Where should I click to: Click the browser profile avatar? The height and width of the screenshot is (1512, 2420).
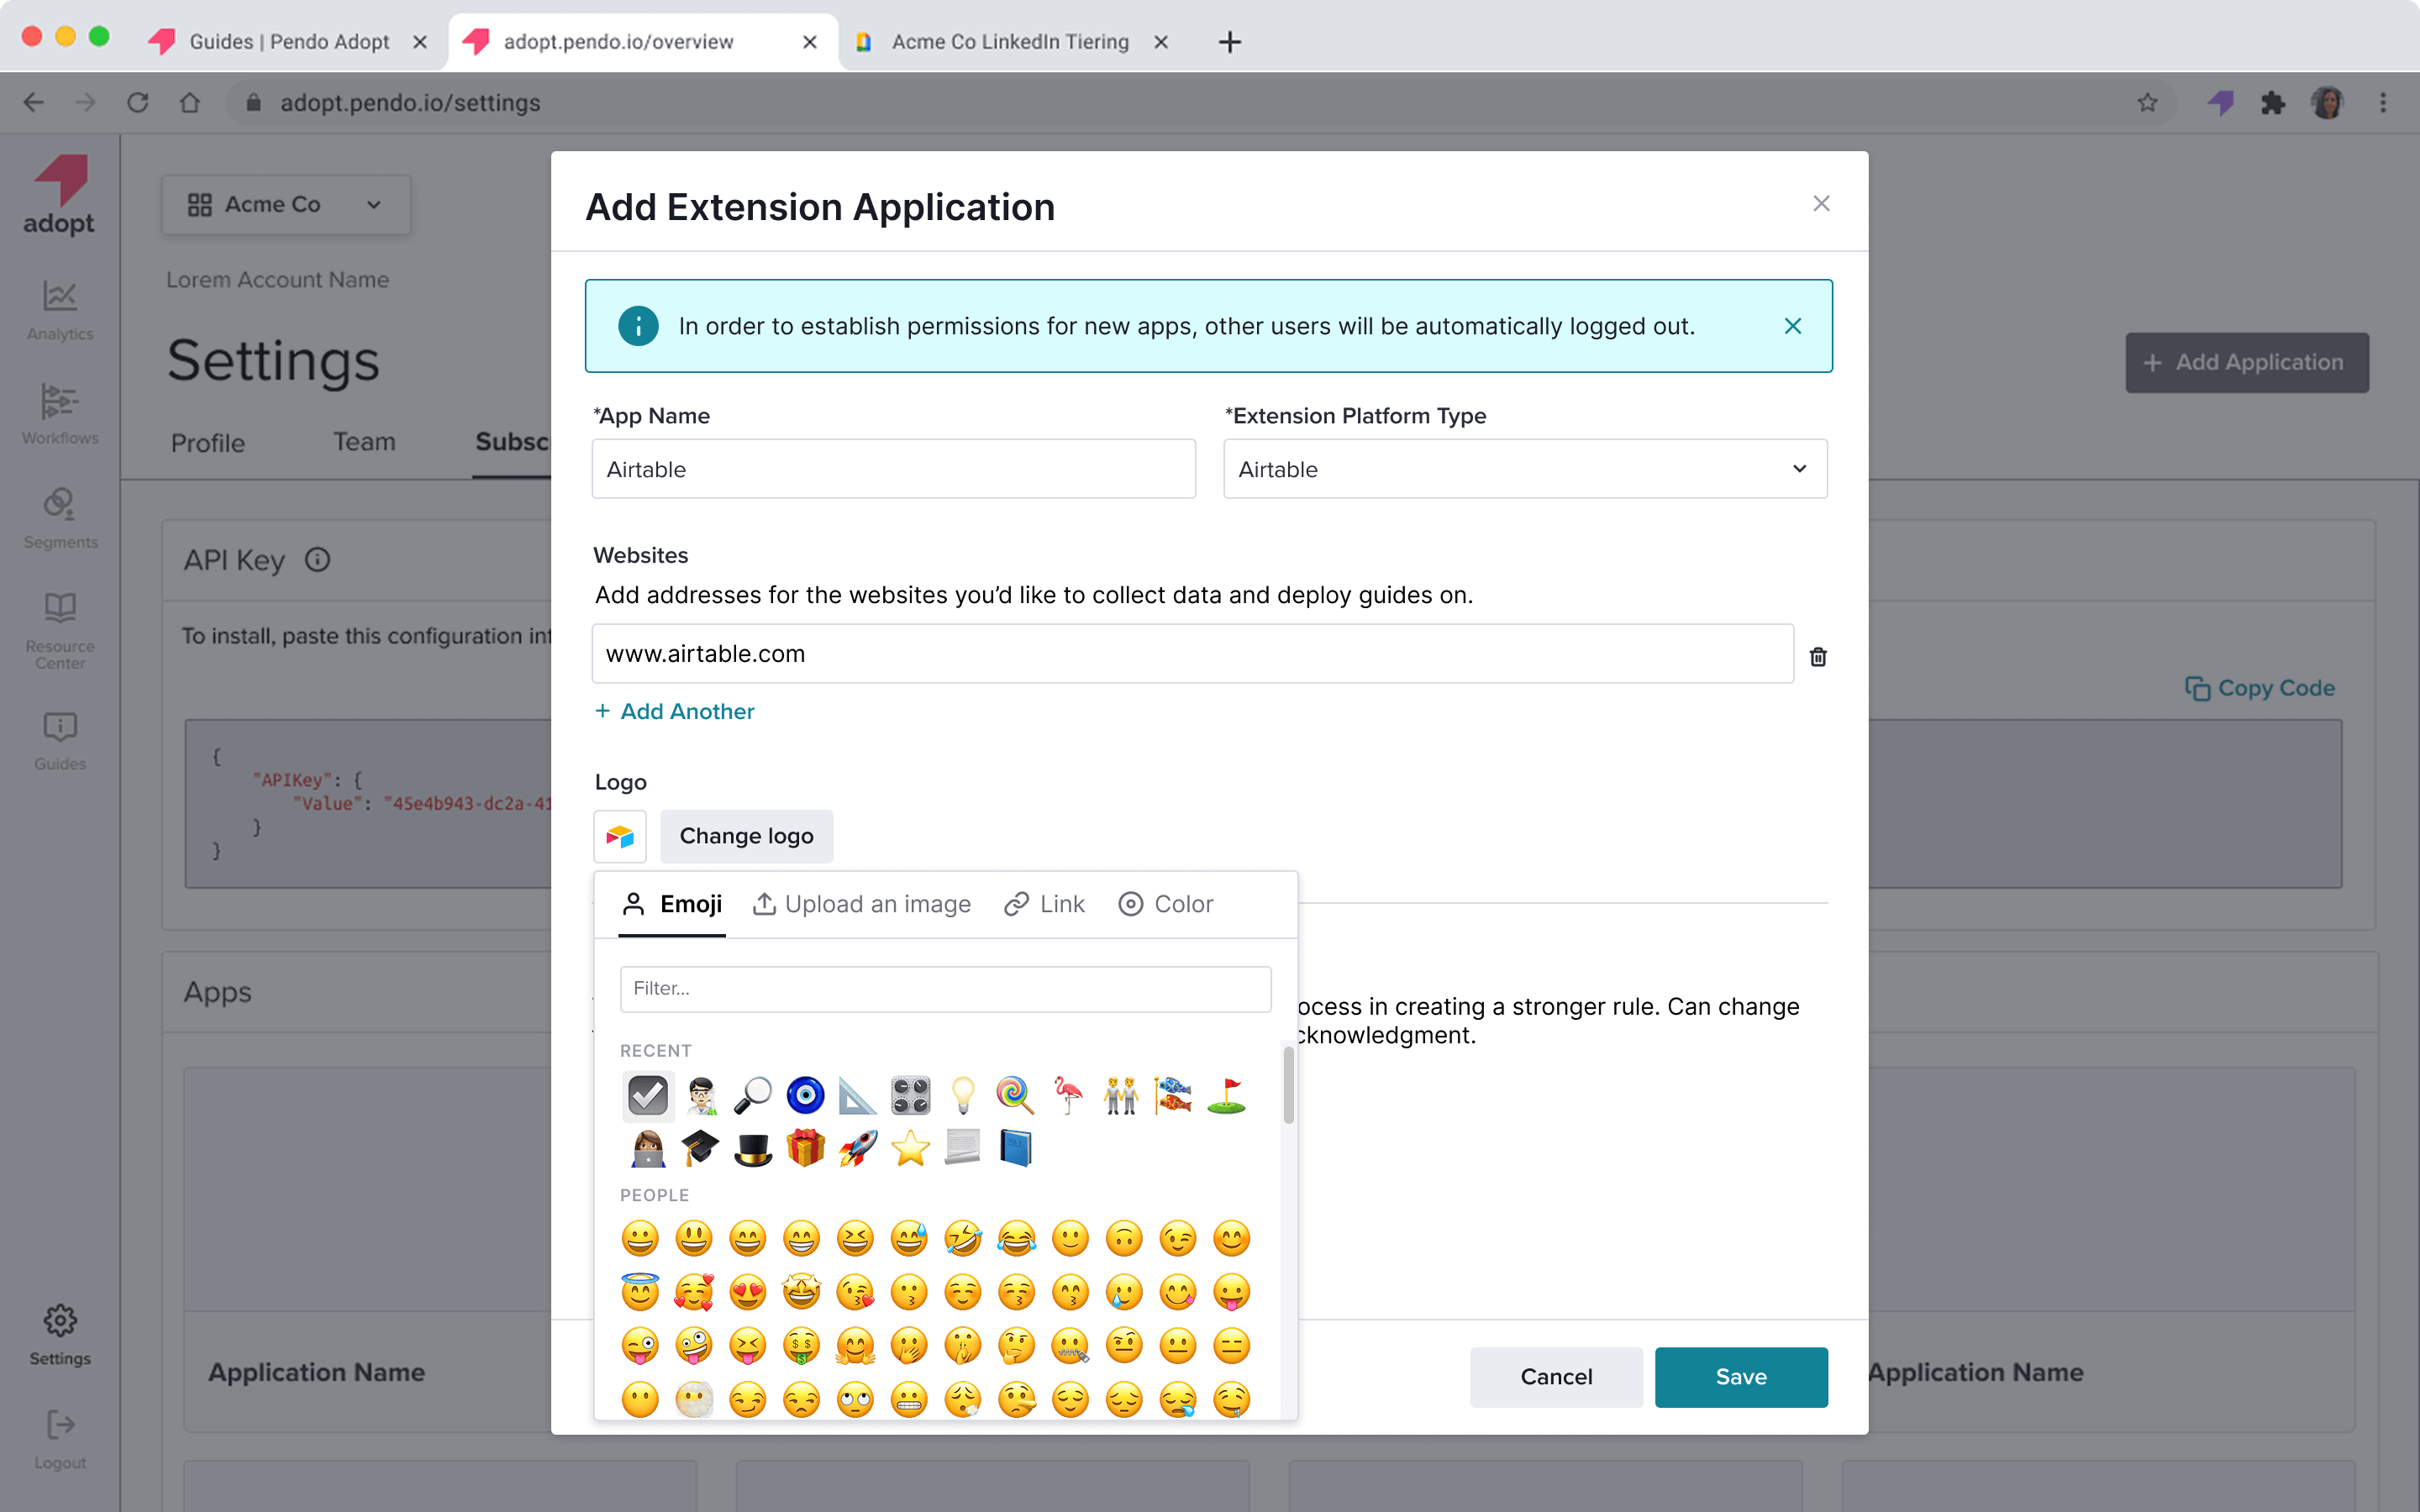pos(2328,102)
